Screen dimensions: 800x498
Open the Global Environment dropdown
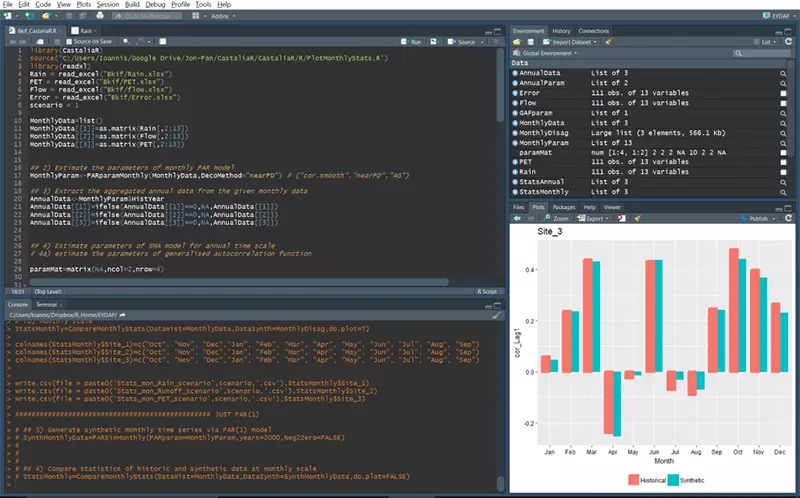pyautogui.click(x=548, y=53)
